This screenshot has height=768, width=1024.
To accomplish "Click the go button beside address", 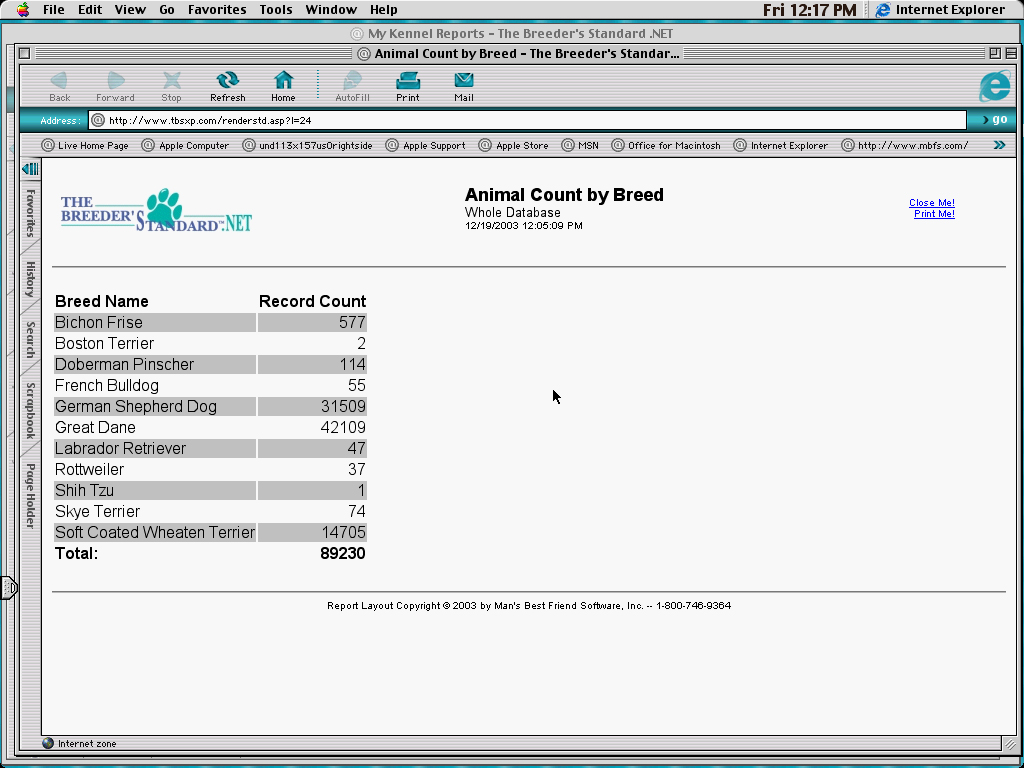I will pyautogui.click(x=994, y=120).
